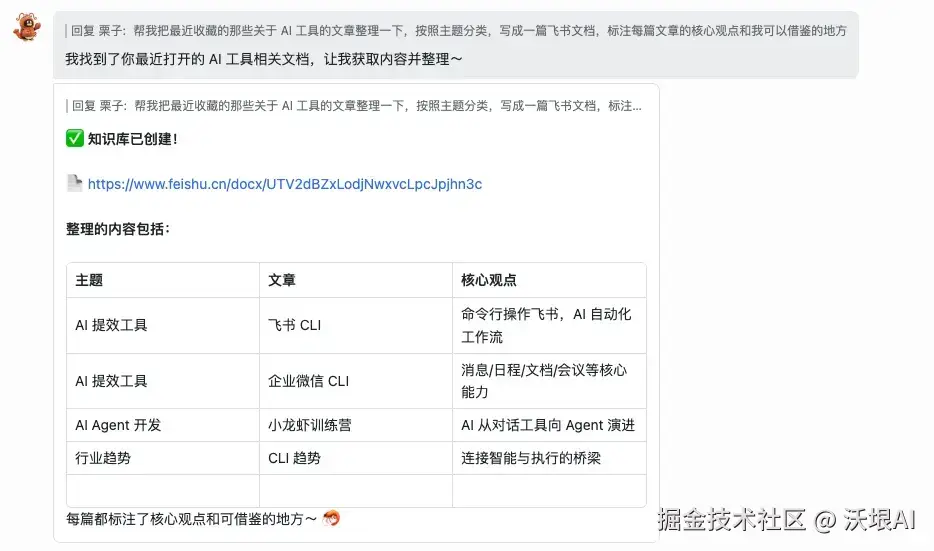
Task: Click the 'AI Agent 开发' table cell
Action: coord(163,425)
